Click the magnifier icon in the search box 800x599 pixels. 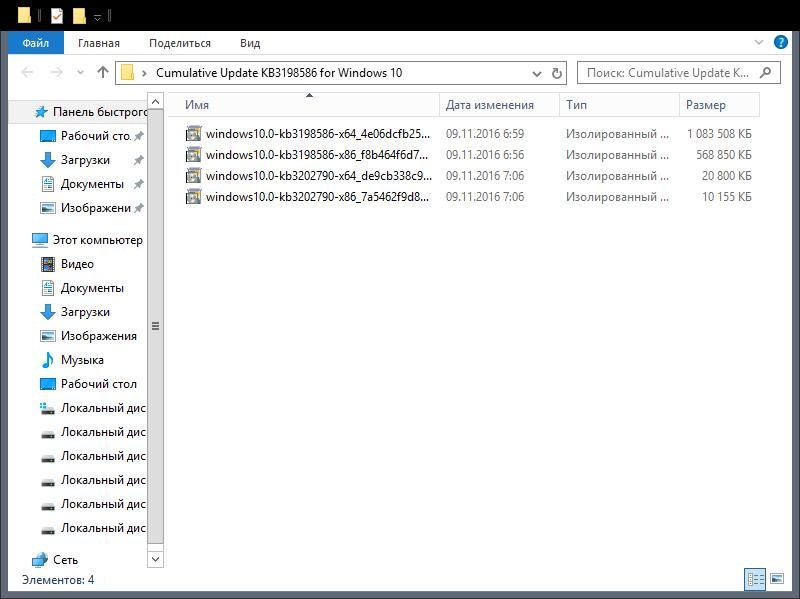(x=765, y=72)
